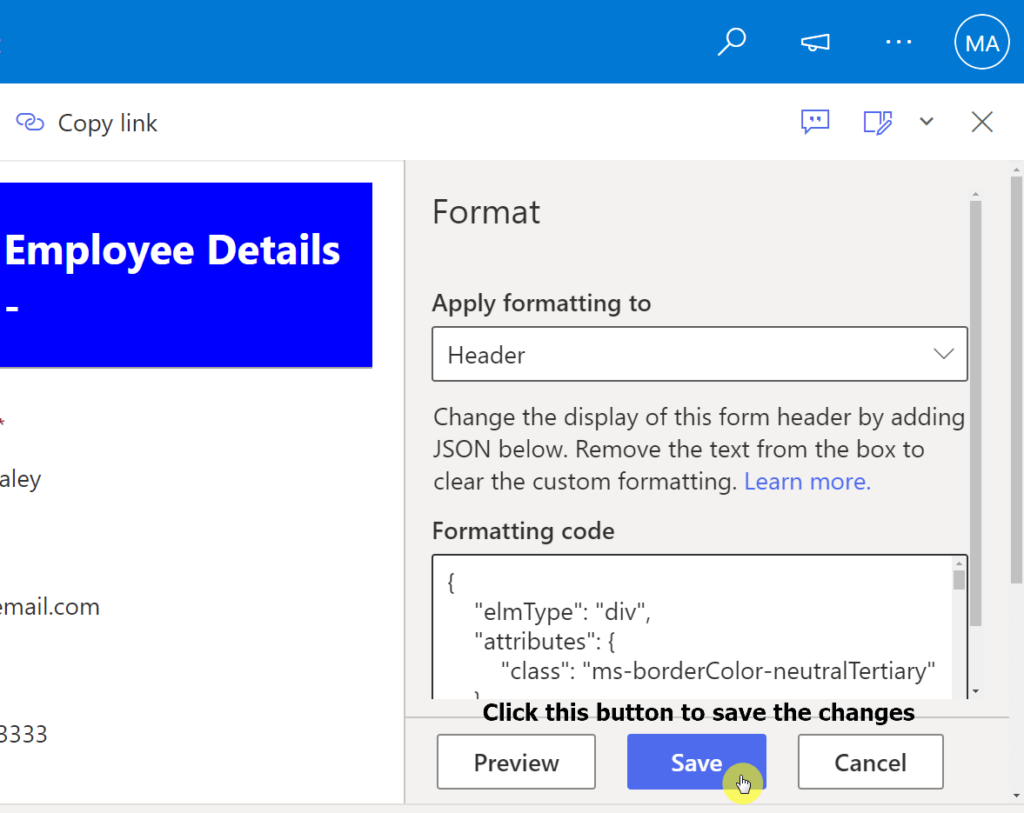Open the search magnifier icon

[x=732, y=42]
